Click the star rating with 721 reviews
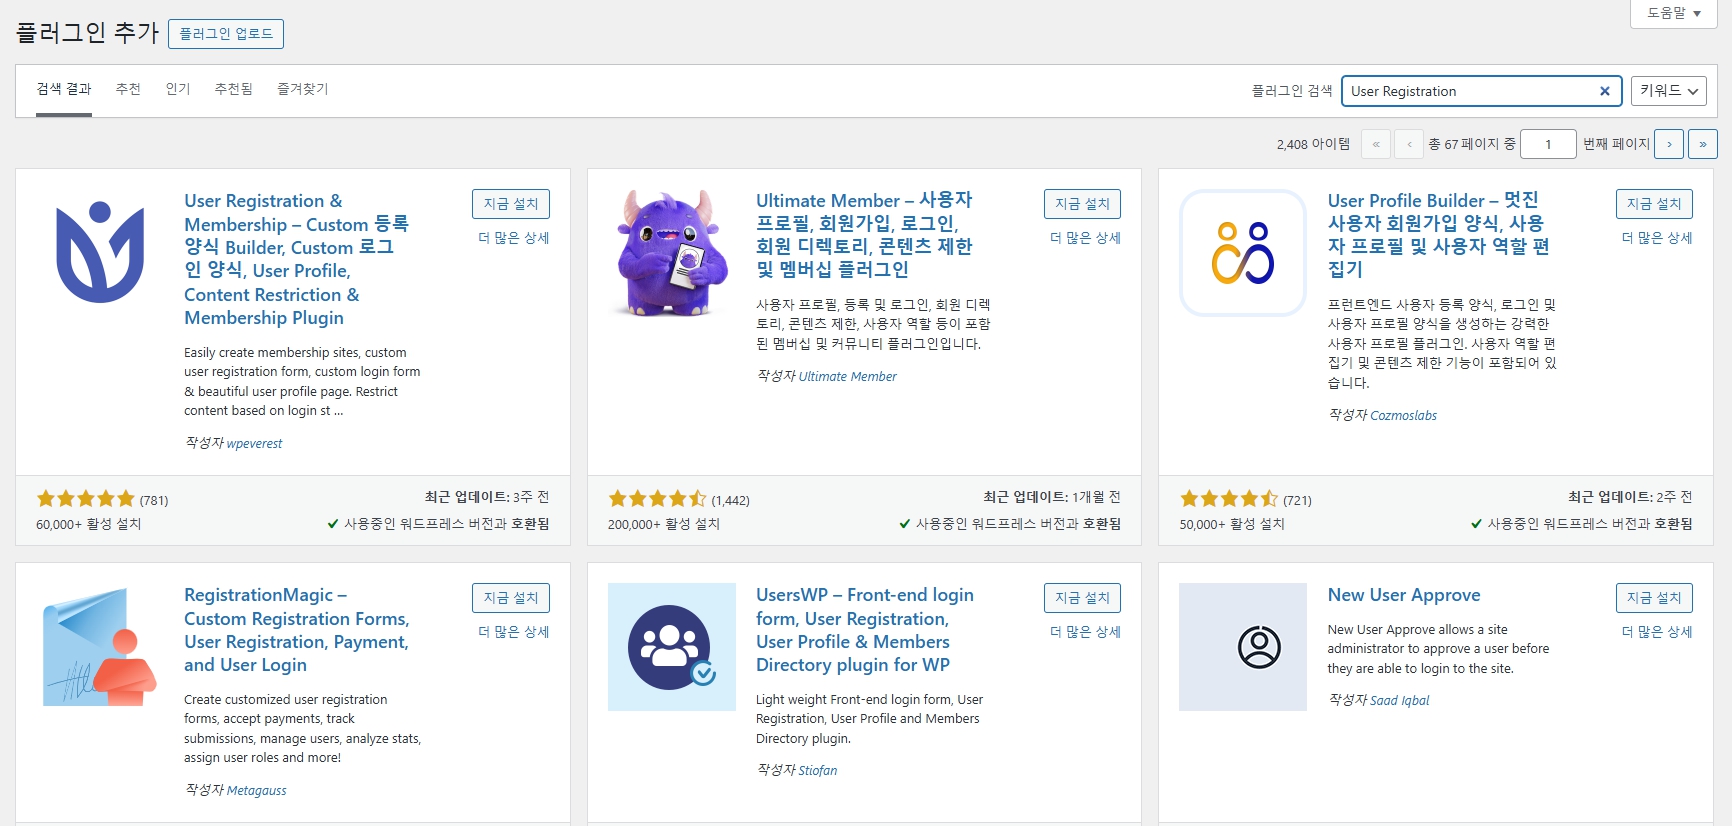Image resolution: width=1732 pixels, height=826 pixels. tap(1229, 499)
